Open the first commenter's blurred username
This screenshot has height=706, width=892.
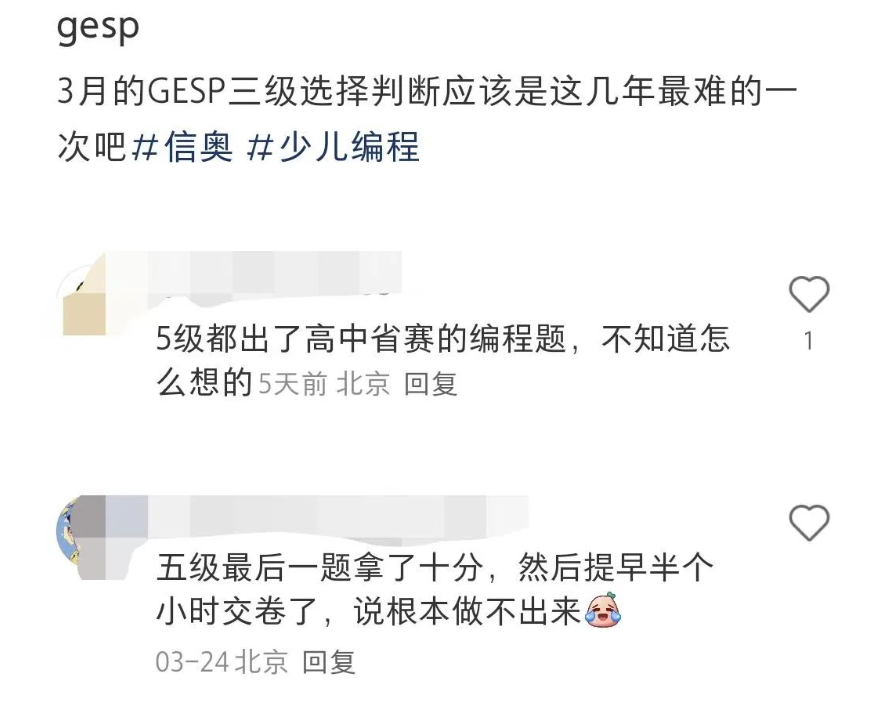(x=255, y=273)
